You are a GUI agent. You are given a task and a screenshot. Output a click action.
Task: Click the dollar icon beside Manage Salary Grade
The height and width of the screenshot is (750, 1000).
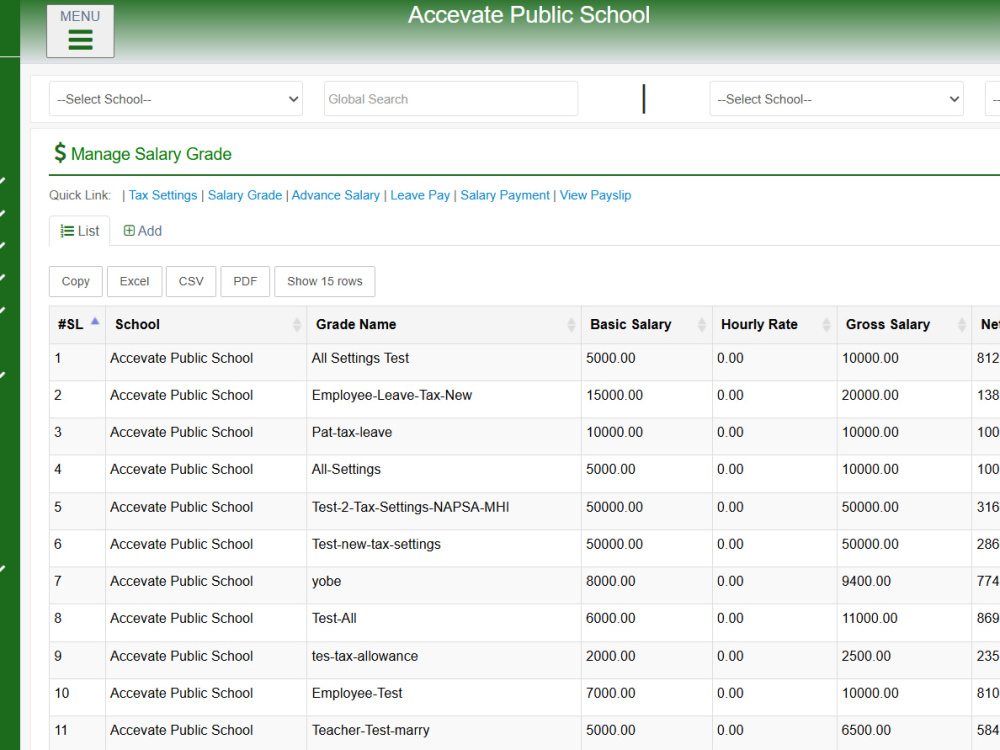[60, 153]
